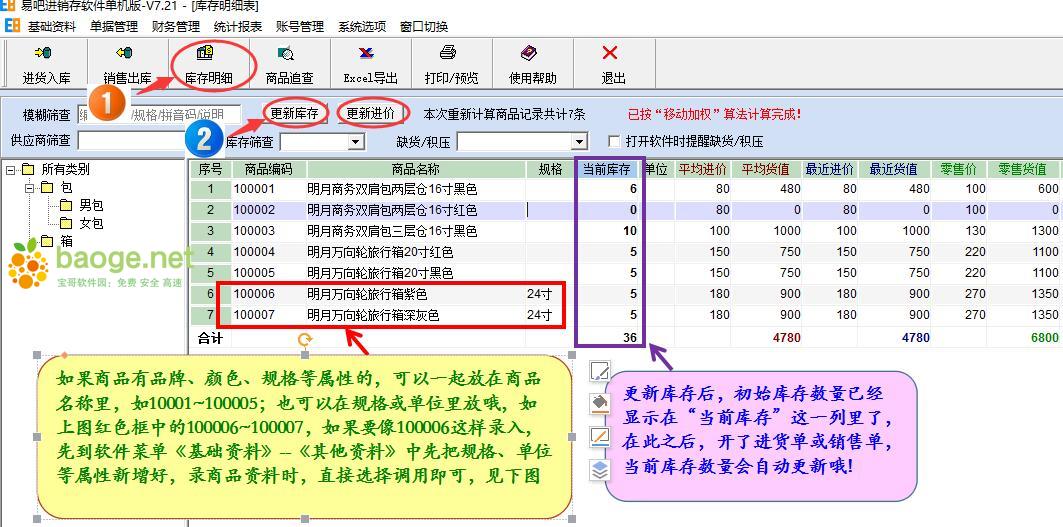
Task: Open the 库存筛查 dropdown arrow
Action: [355, 142]
